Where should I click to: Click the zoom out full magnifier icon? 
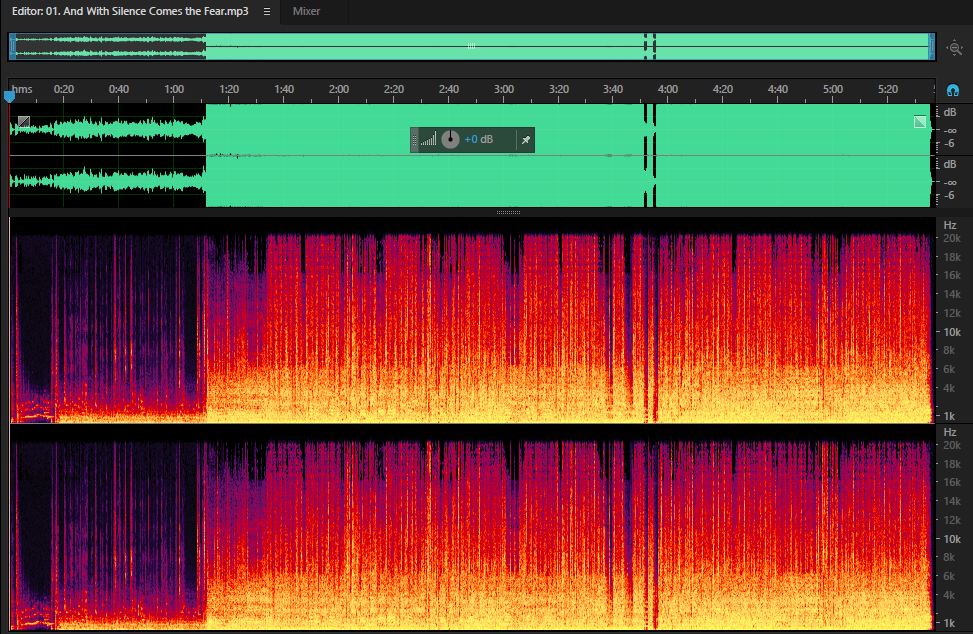pos(954,48)
